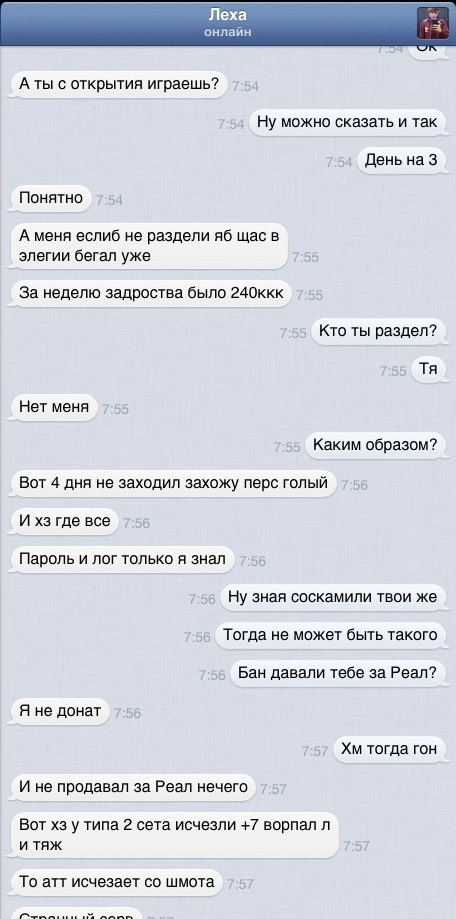Select the 'Я не донат' bubble
The image size is (456, 919).
coord(60,711)
